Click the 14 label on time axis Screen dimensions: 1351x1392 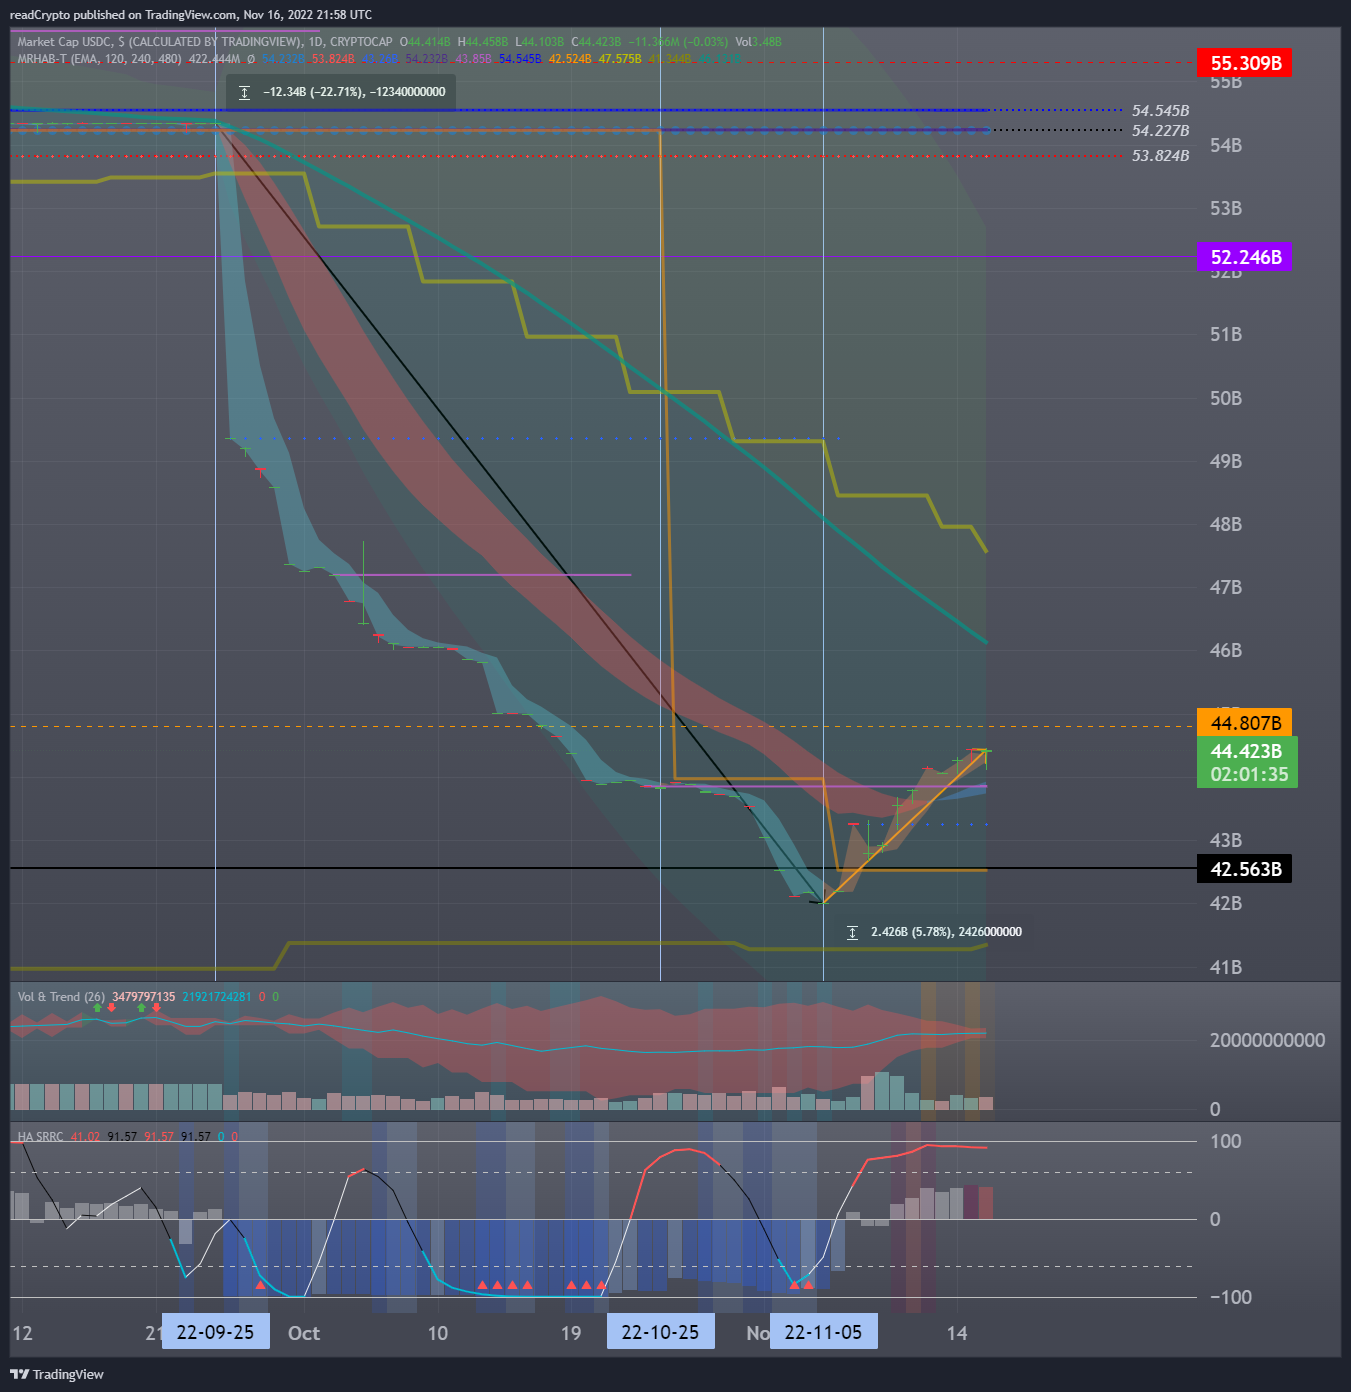coord(957,1333)
